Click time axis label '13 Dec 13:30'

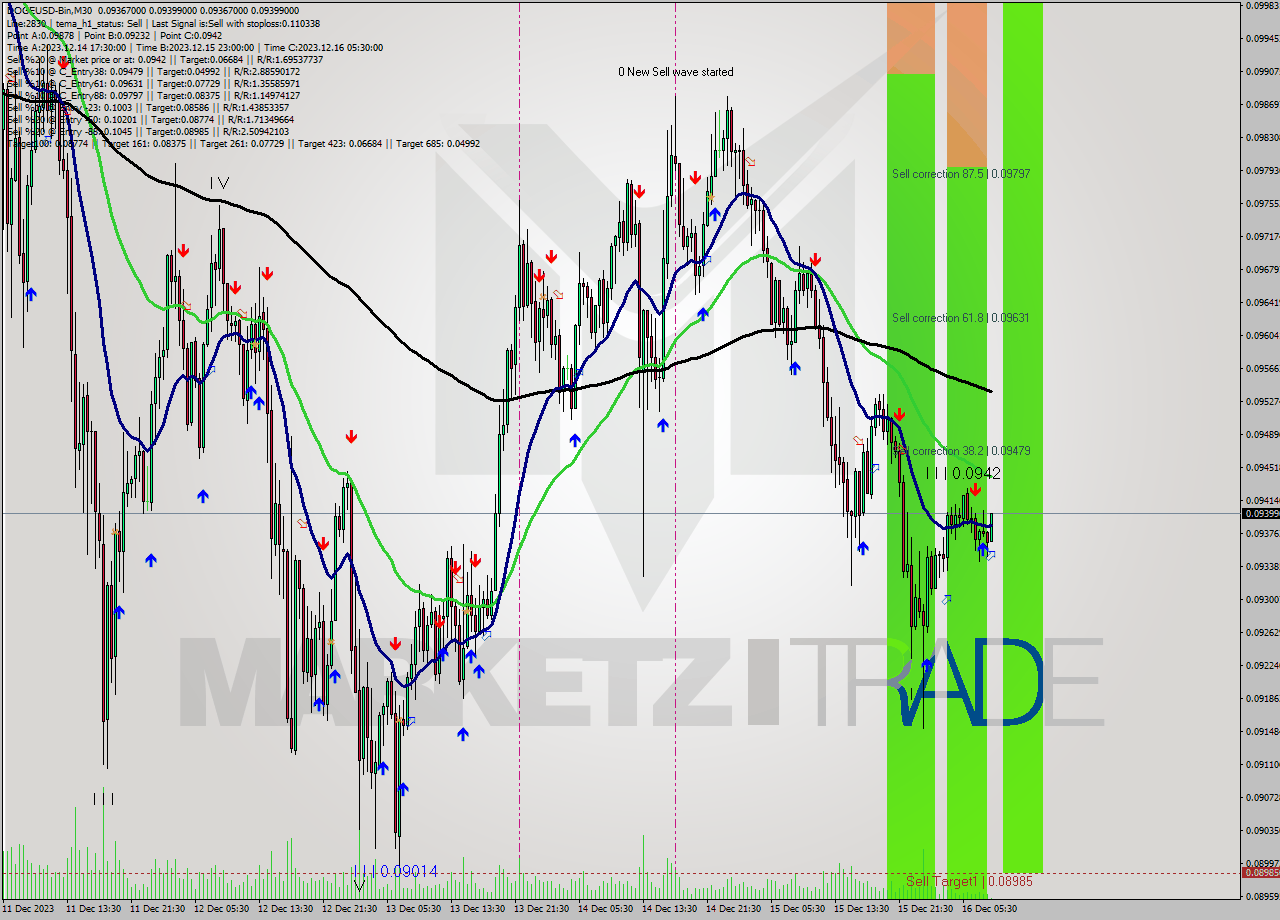tap(478, 909)
